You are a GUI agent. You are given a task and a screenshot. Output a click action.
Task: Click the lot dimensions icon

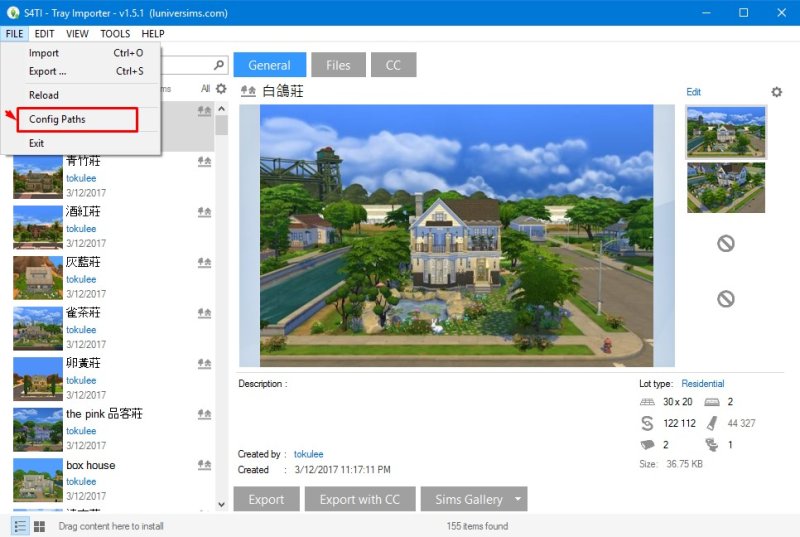coord(647,402)
